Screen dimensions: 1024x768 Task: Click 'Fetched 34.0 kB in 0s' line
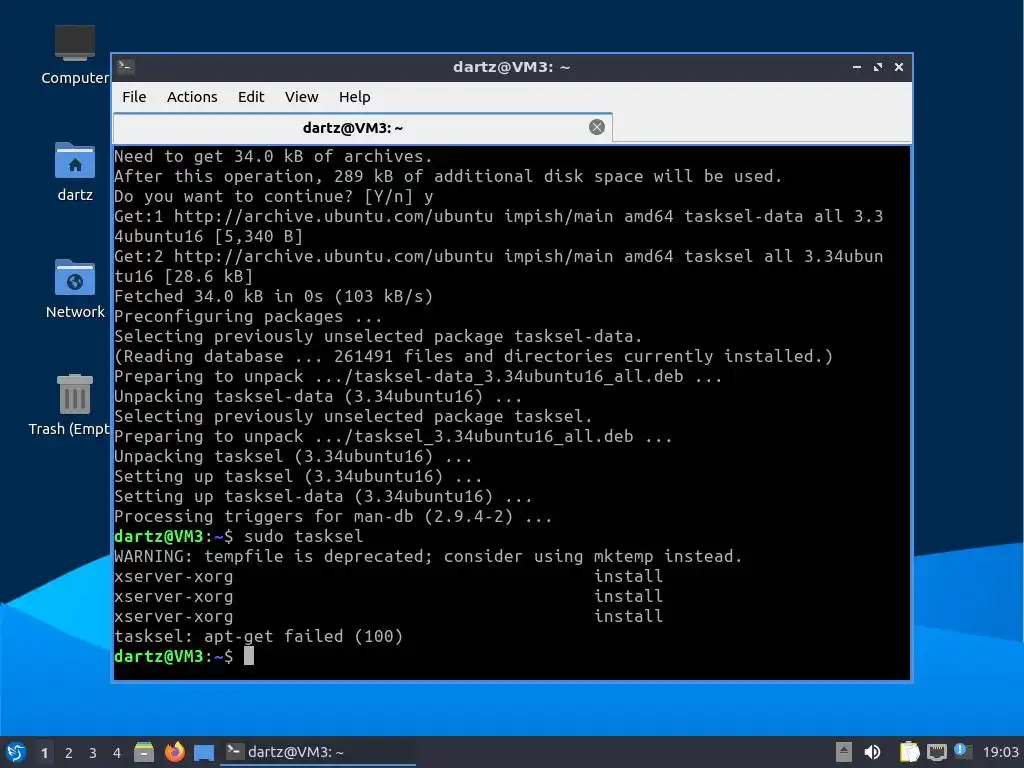coord(274,296)
